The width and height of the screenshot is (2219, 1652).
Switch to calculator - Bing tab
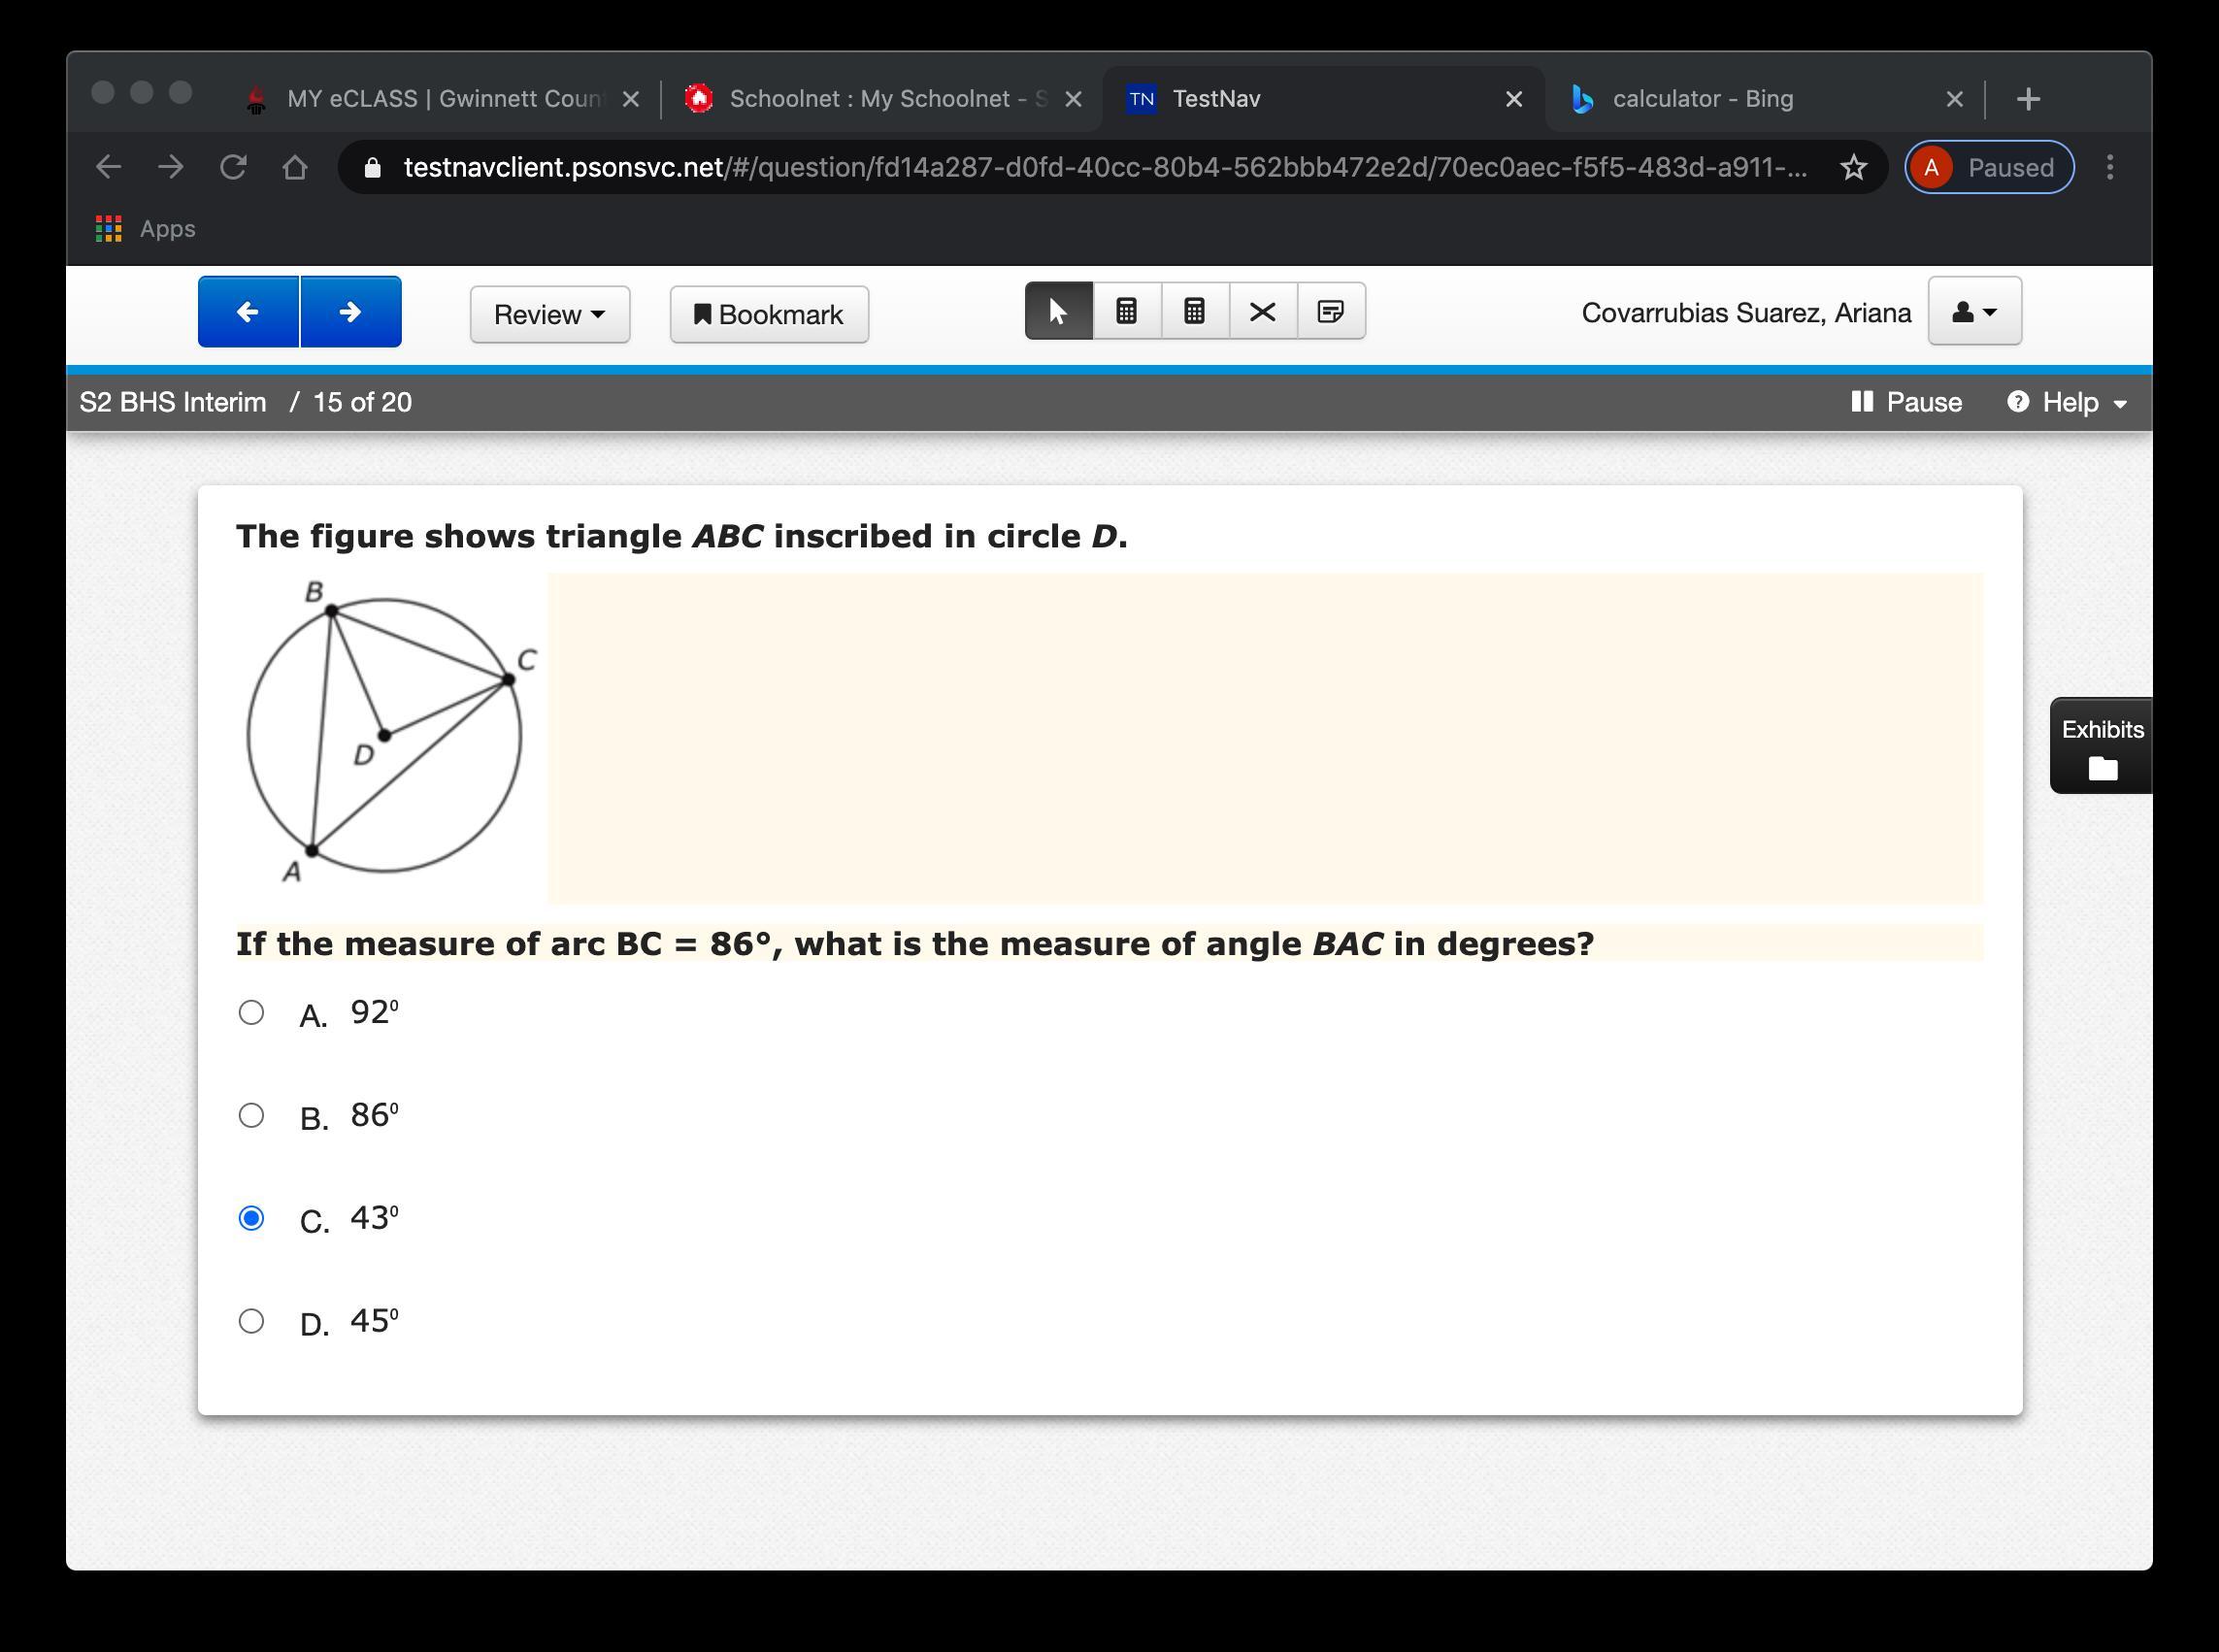(x=1702, y=99)
